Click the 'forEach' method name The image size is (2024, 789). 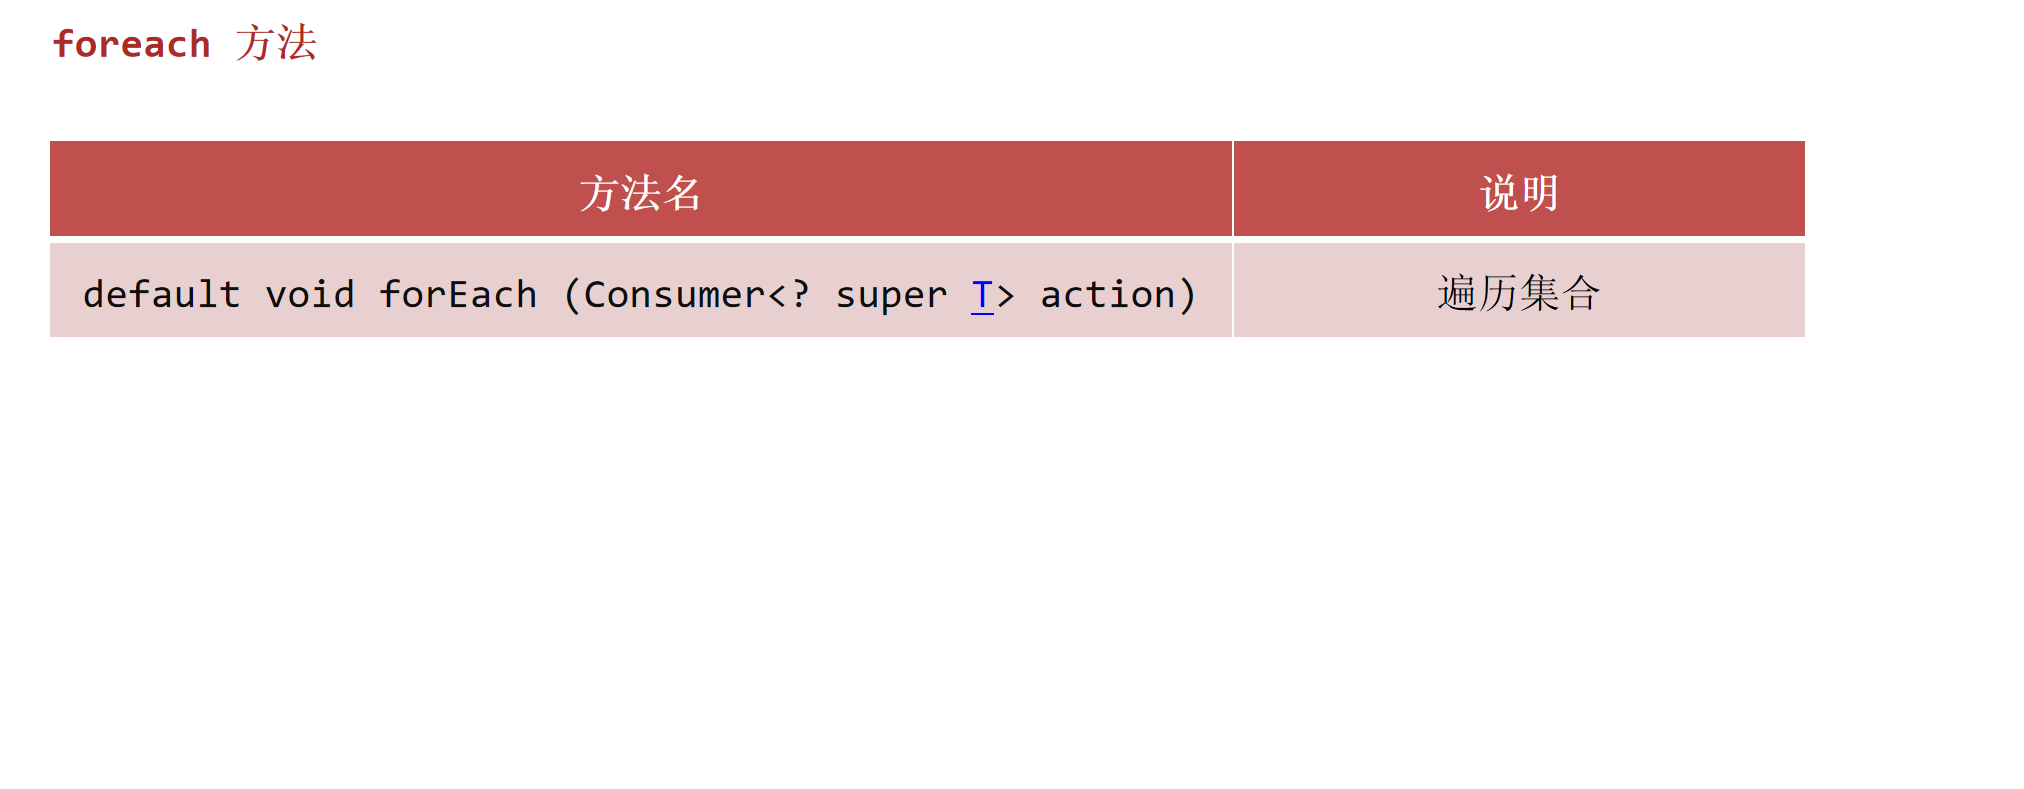458,295
